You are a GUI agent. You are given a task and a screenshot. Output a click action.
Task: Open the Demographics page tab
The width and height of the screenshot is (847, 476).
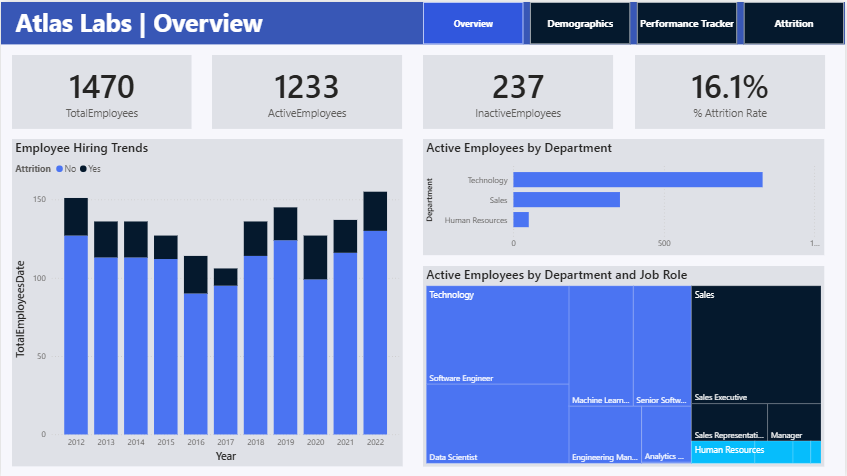pyautogui.click(x=580, y=23)
